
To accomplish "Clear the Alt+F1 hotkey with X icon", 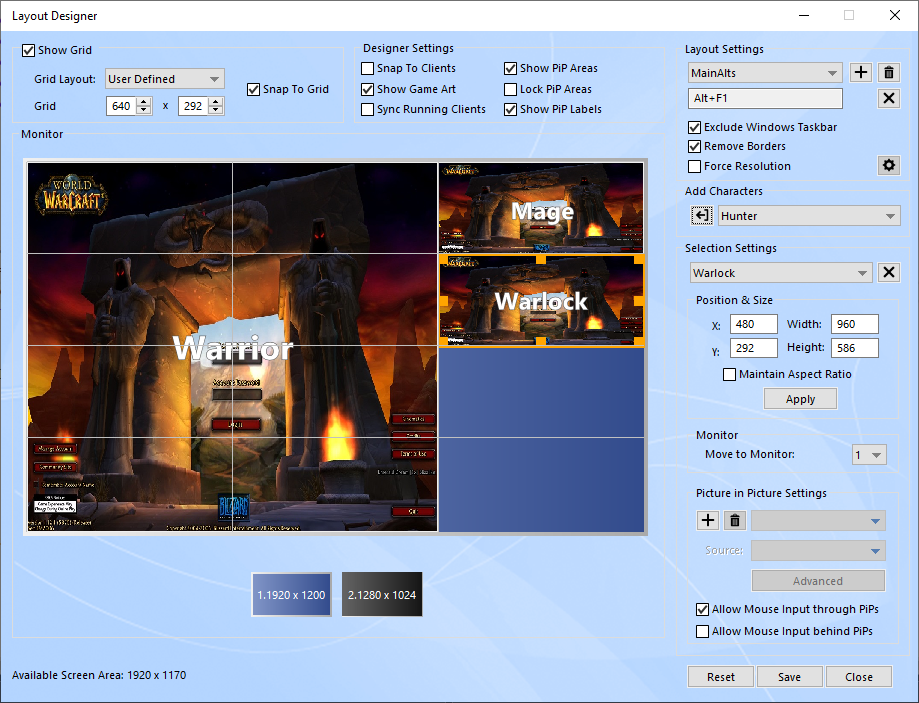I will coord(889,98).
